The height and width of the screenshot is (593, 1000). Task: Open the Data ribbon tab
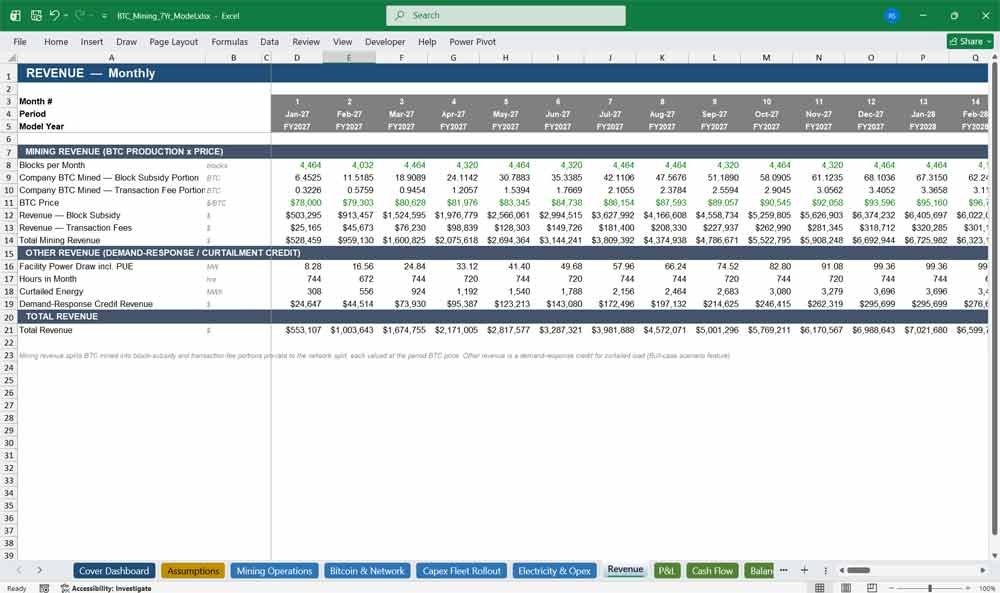[269, 41]
